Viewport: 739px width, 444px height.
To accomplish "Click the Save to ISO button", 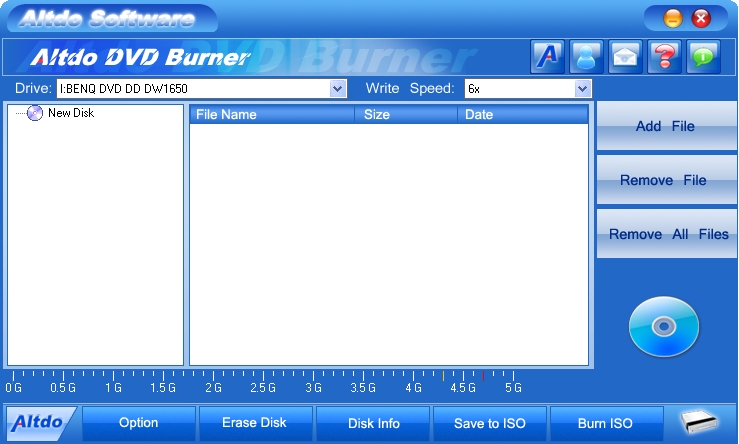I will [490, 423].
